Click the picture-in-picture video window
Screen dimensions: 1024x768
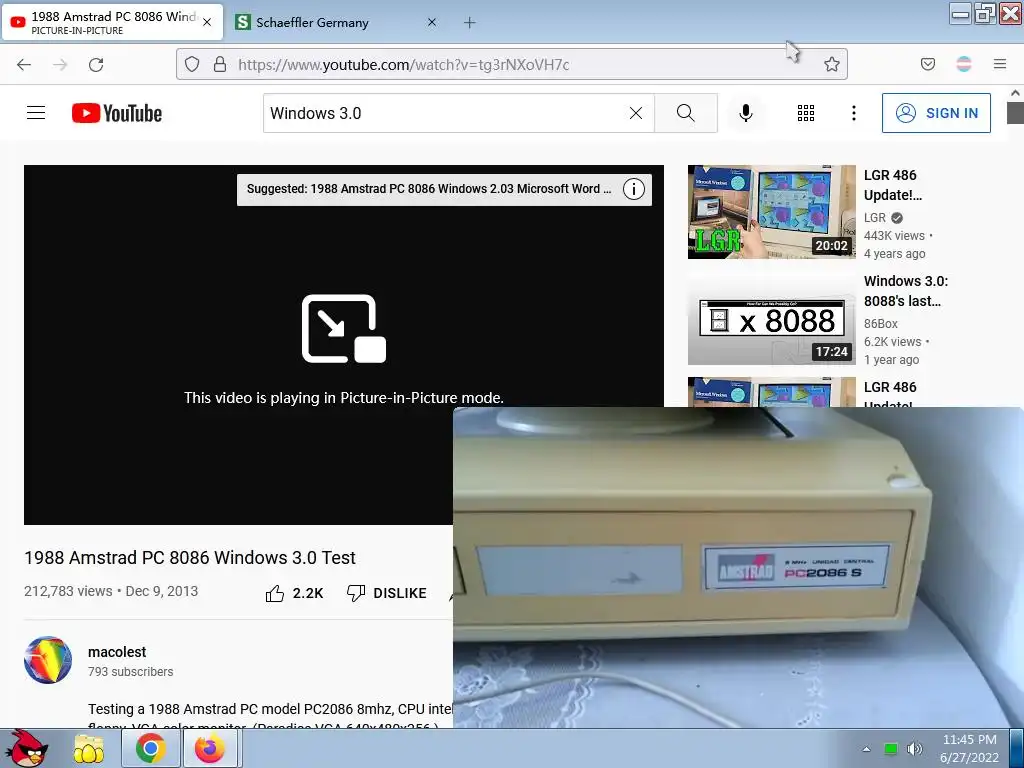[x=738, y=568]
